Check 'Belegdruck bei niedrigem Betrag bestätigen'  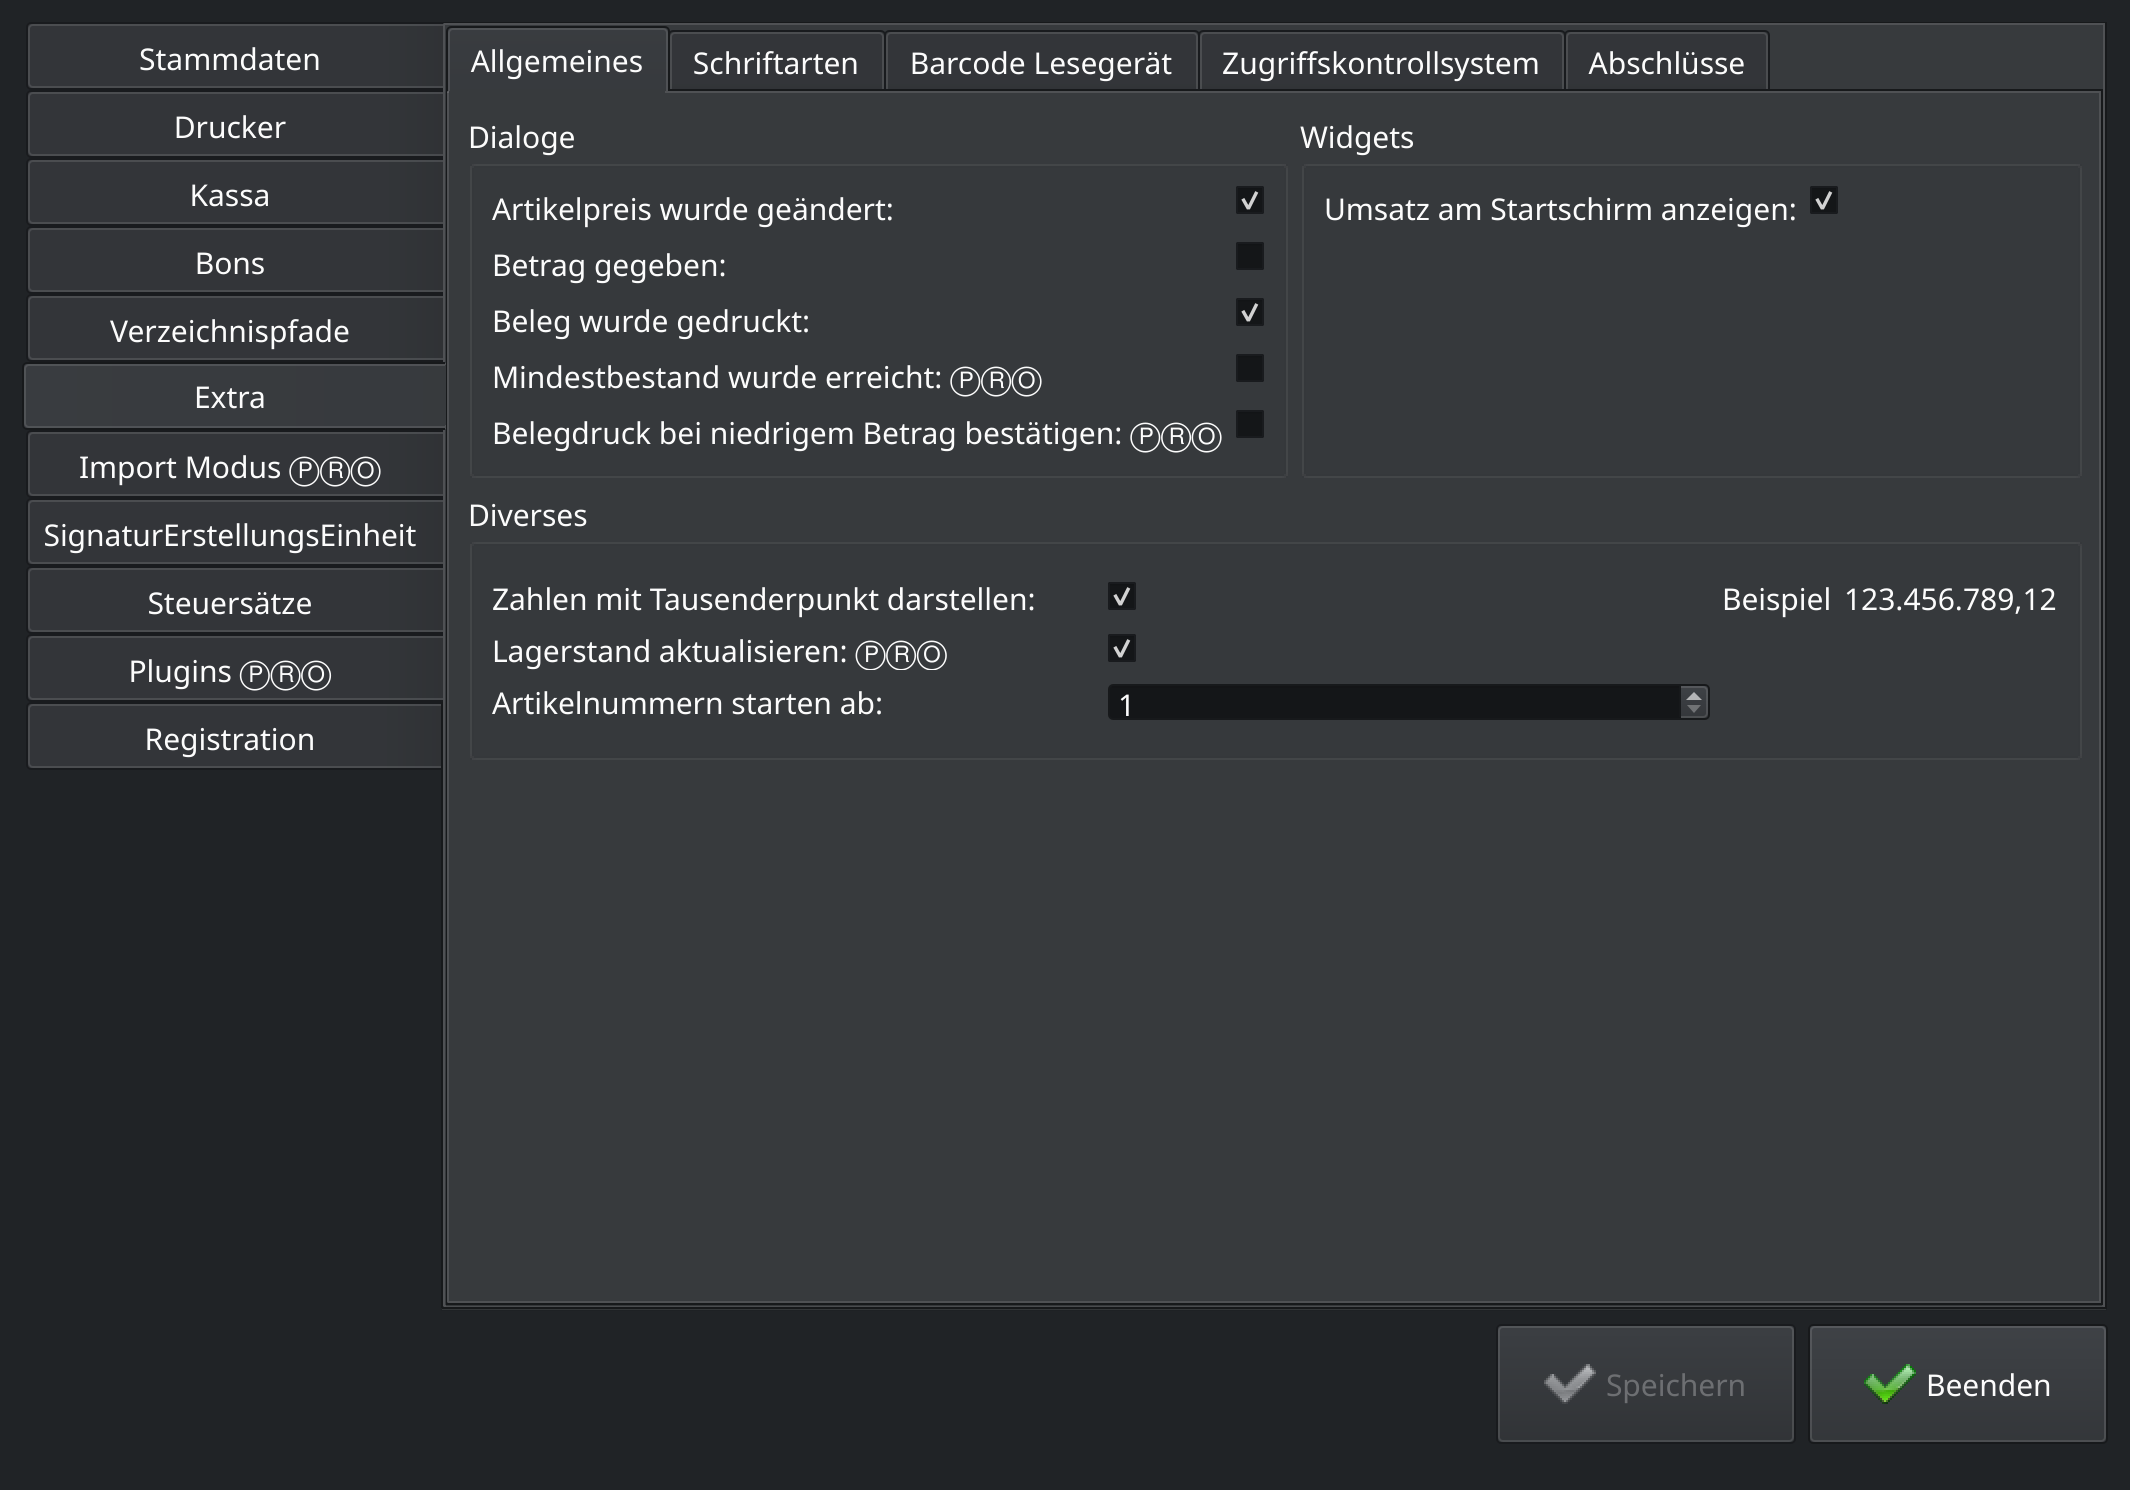pyautogui.click(x=1249, y=425)
